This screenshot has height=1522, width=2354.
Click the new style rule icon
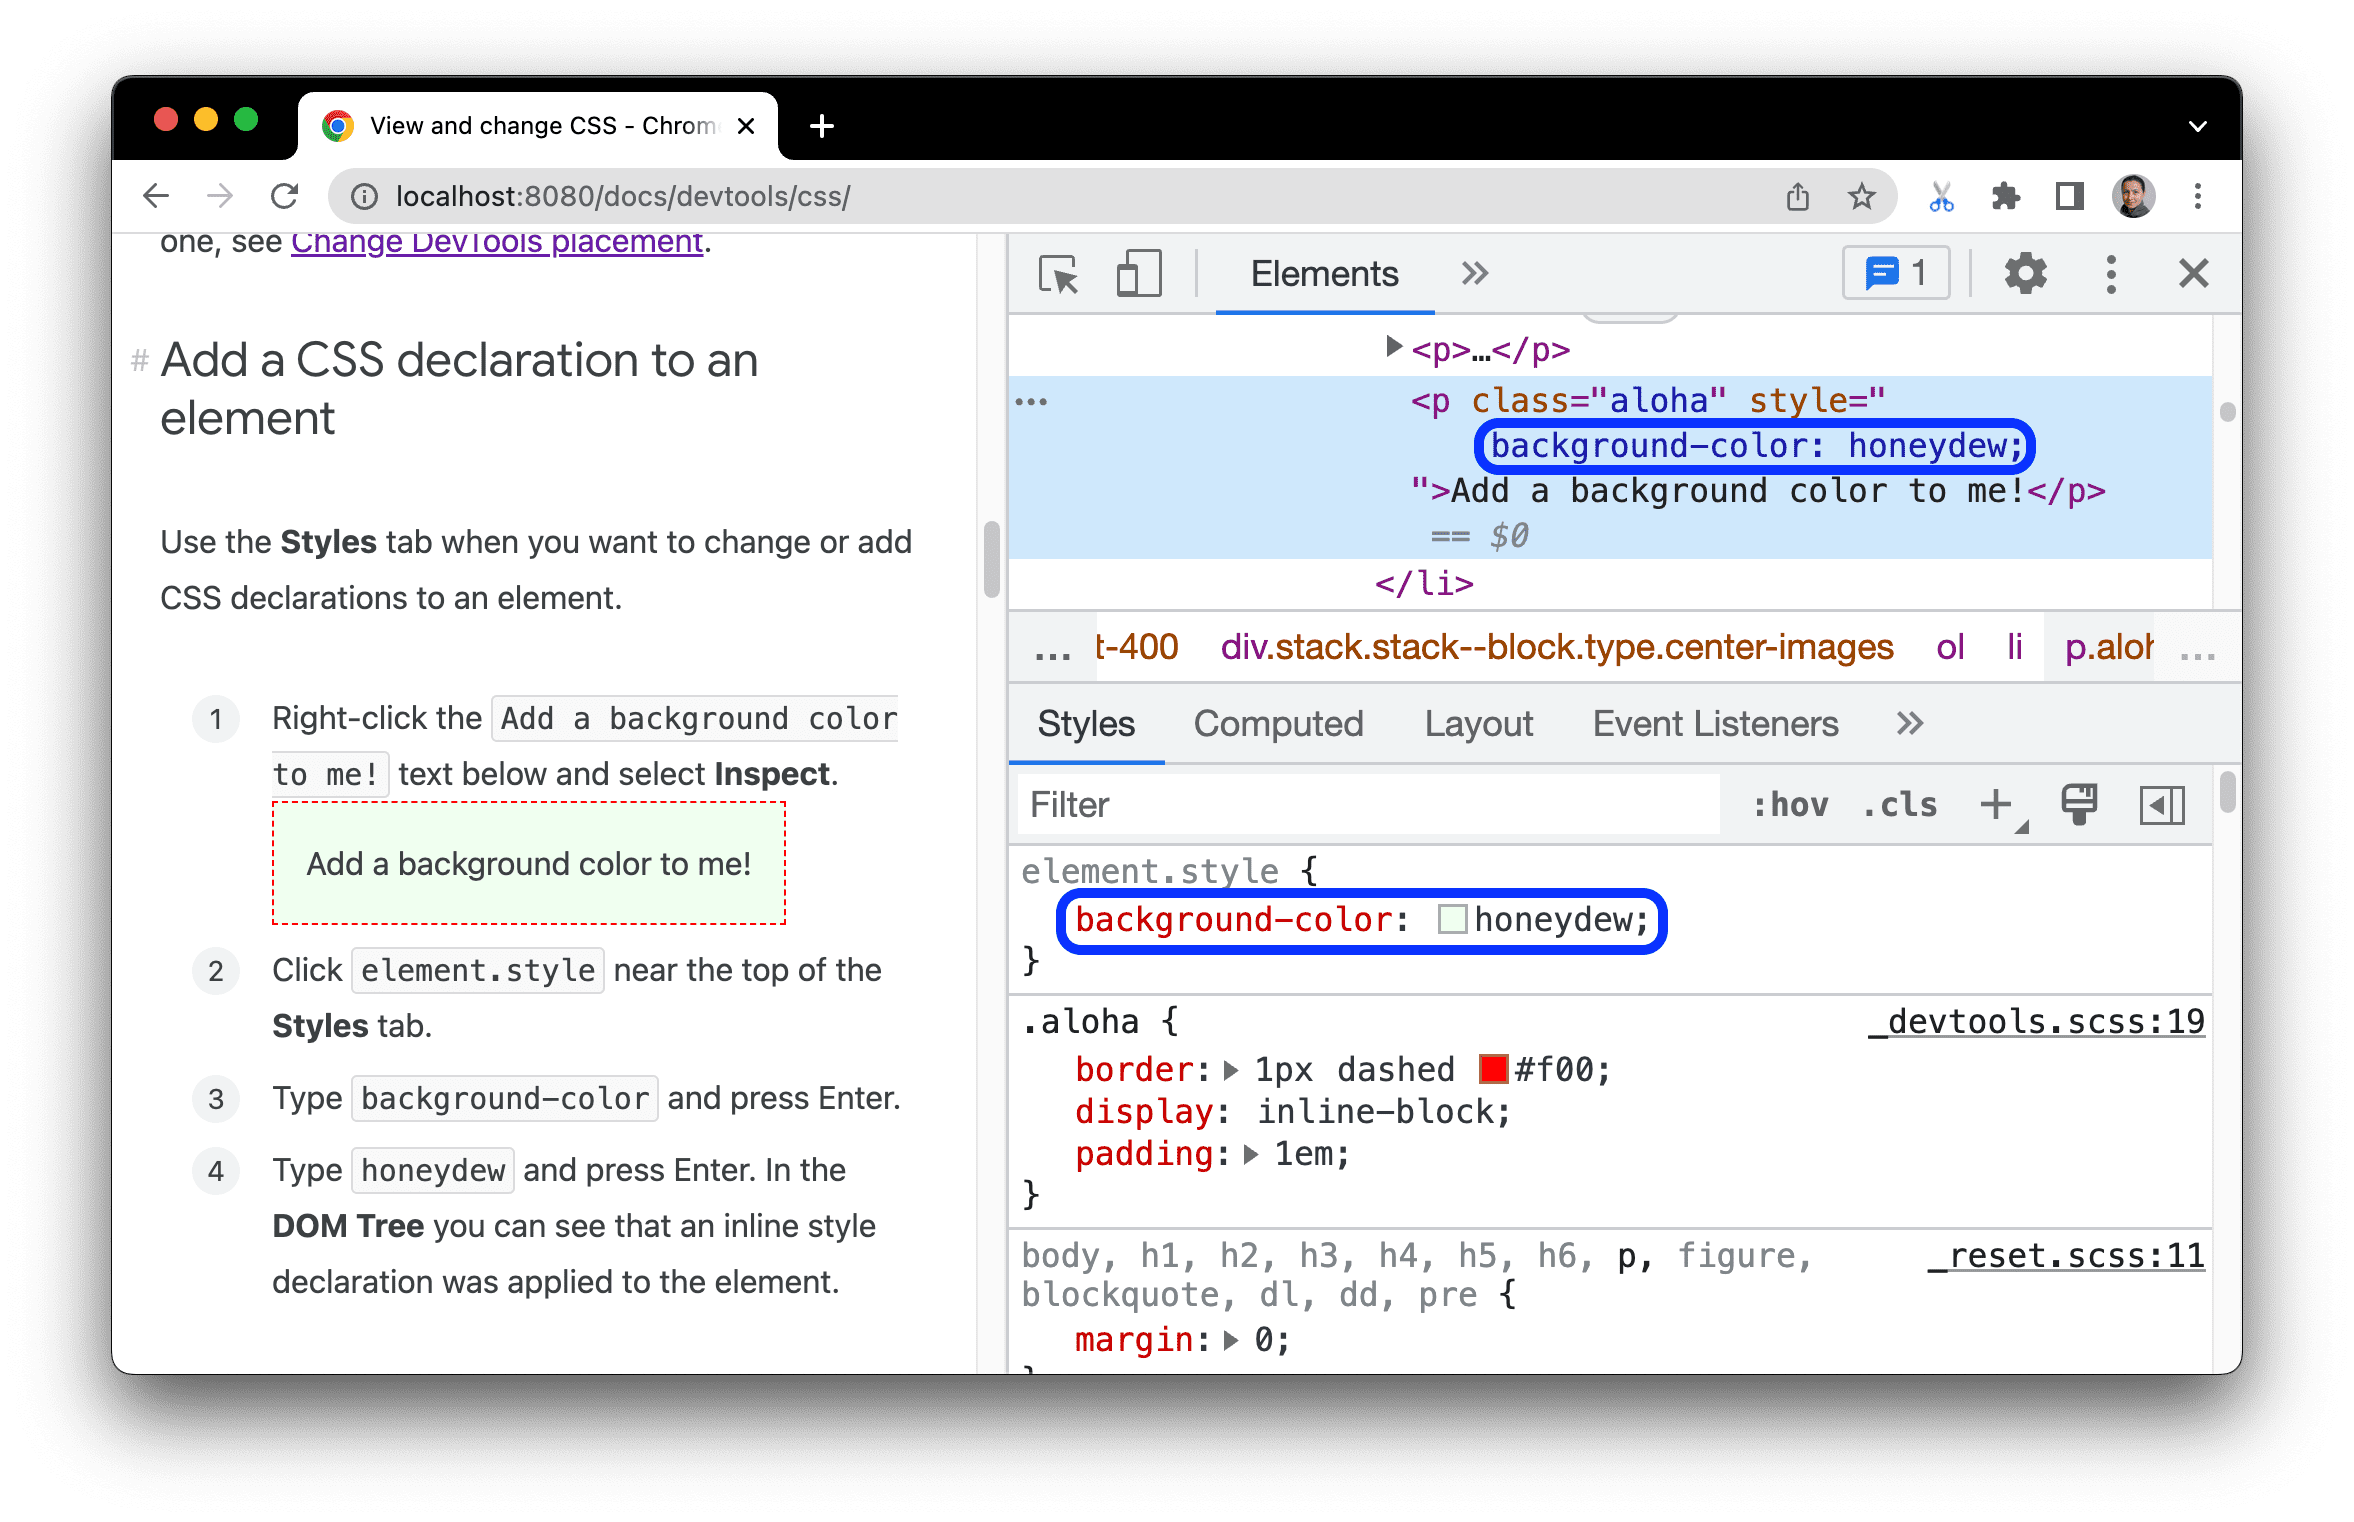pos(1995,805)
